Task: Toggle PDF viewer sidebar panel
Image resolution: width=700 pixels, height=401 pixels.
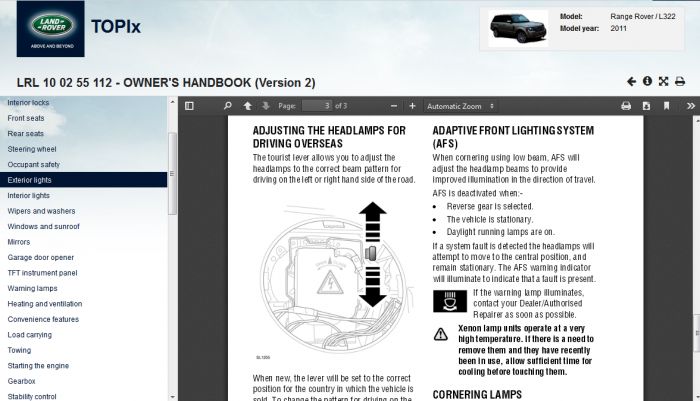Action: click(x=189, y=106)
